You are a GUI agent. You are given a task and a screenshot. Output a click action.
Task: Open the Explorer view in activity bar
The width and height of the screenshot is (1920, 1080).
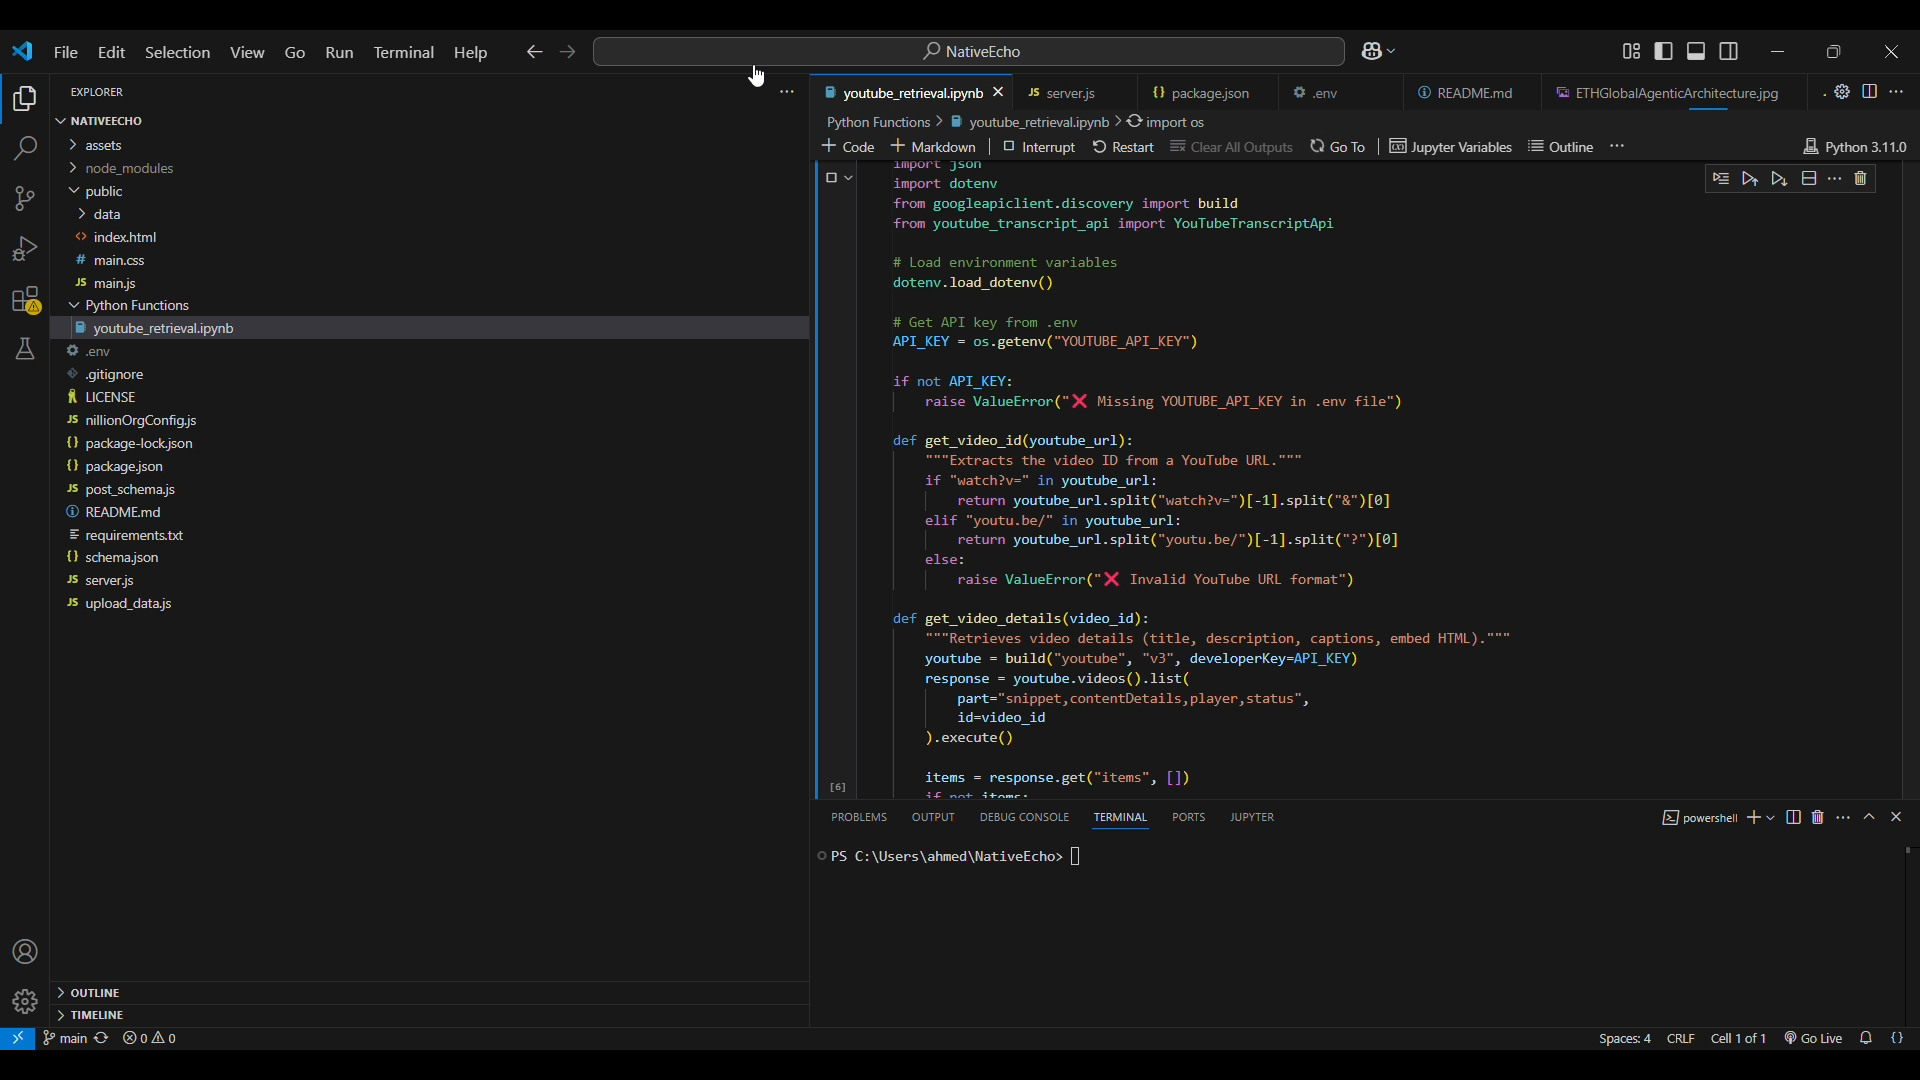coord(25,99)
